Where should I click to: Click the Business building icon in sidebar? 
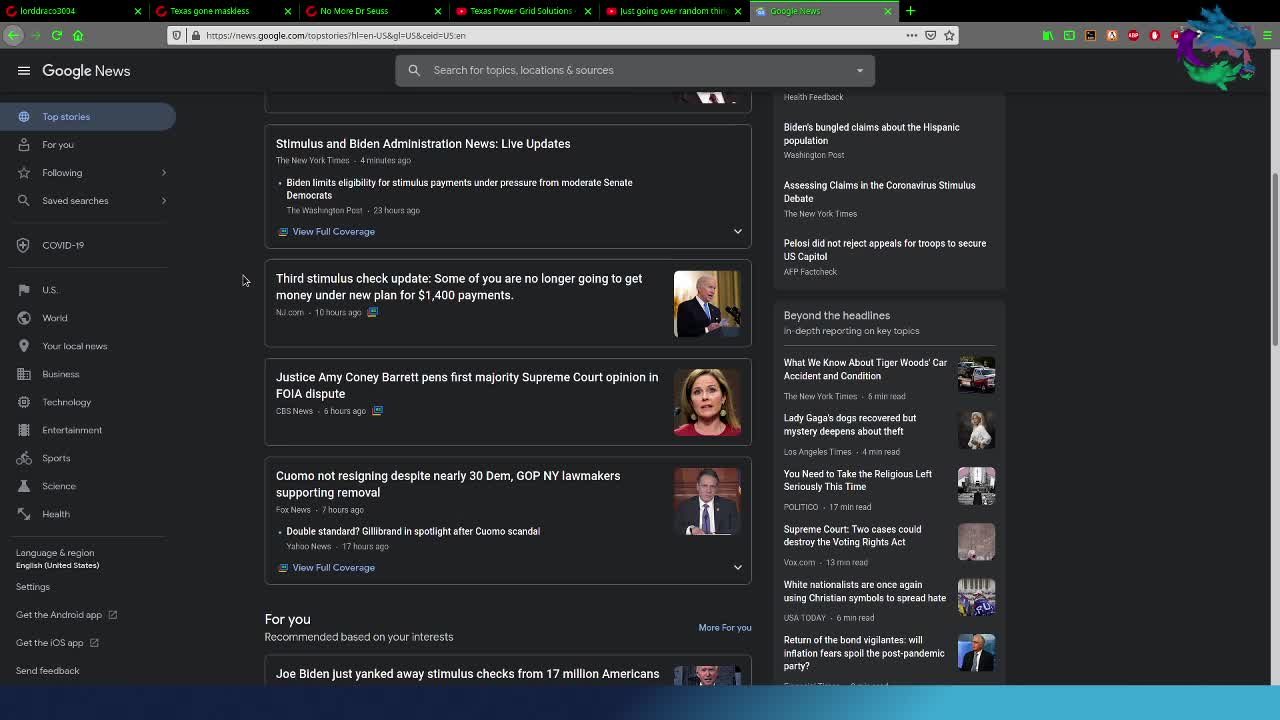[24, 374]
